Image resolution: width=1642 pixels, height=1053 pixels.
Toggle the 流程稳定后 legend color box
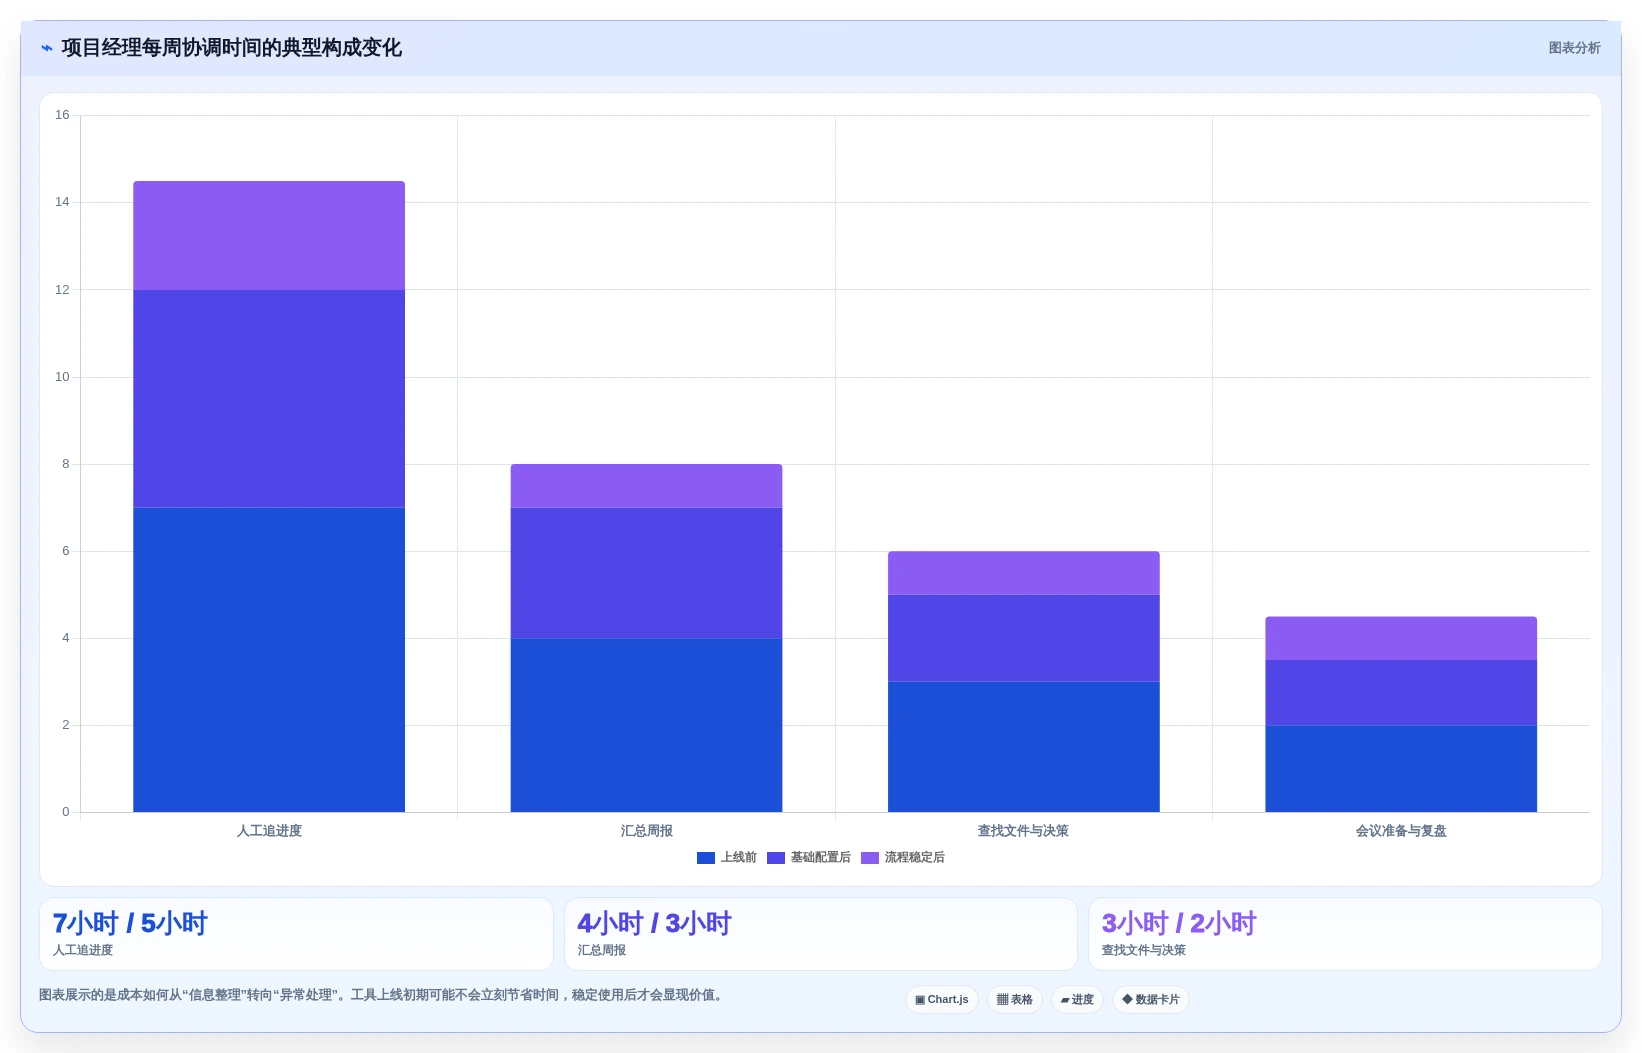pyautogui.click(x=870, y=858)
